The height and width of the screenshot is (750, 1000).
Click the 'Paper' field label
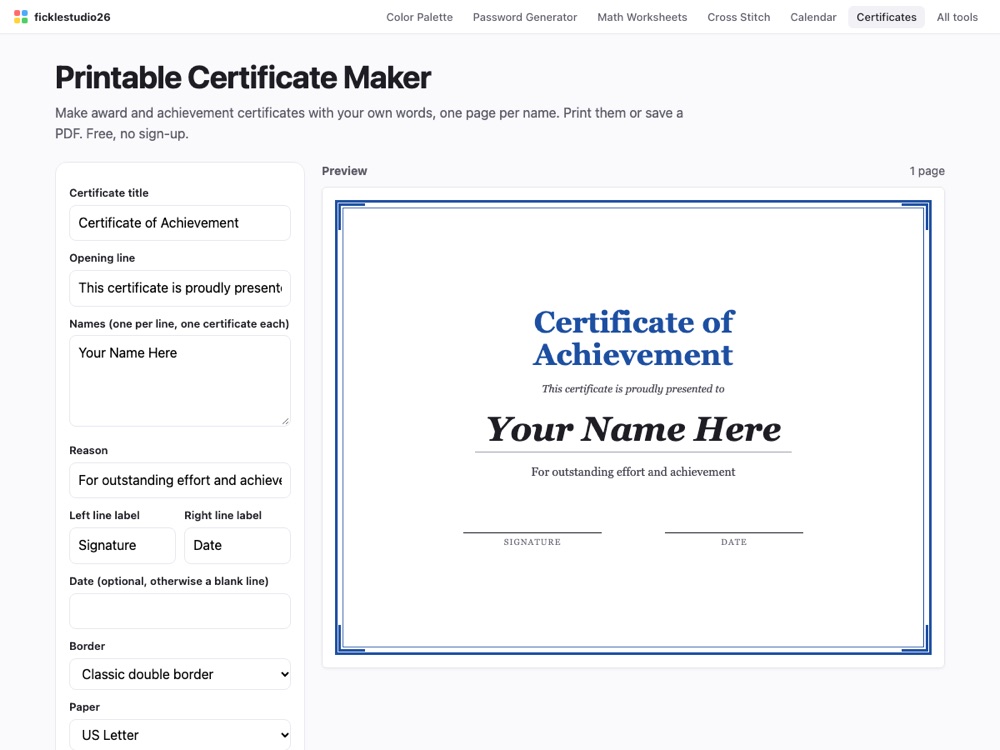(x=85, y=707)
